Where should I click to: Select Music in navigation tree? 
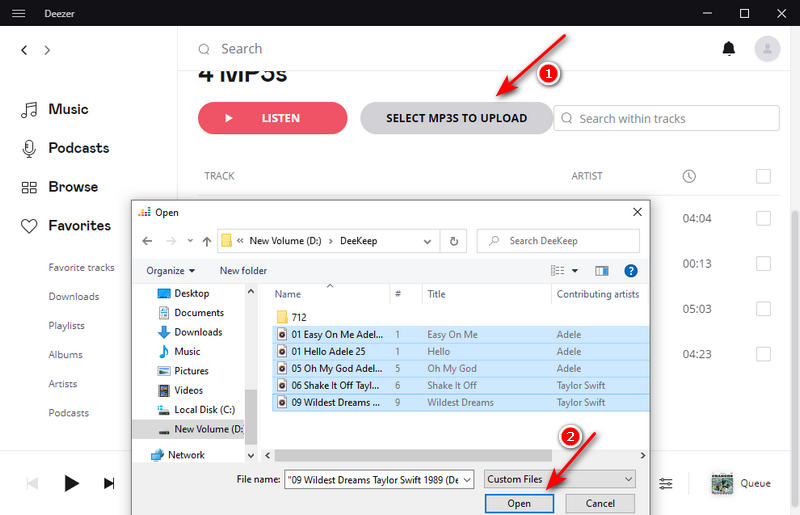coord(179,352)
